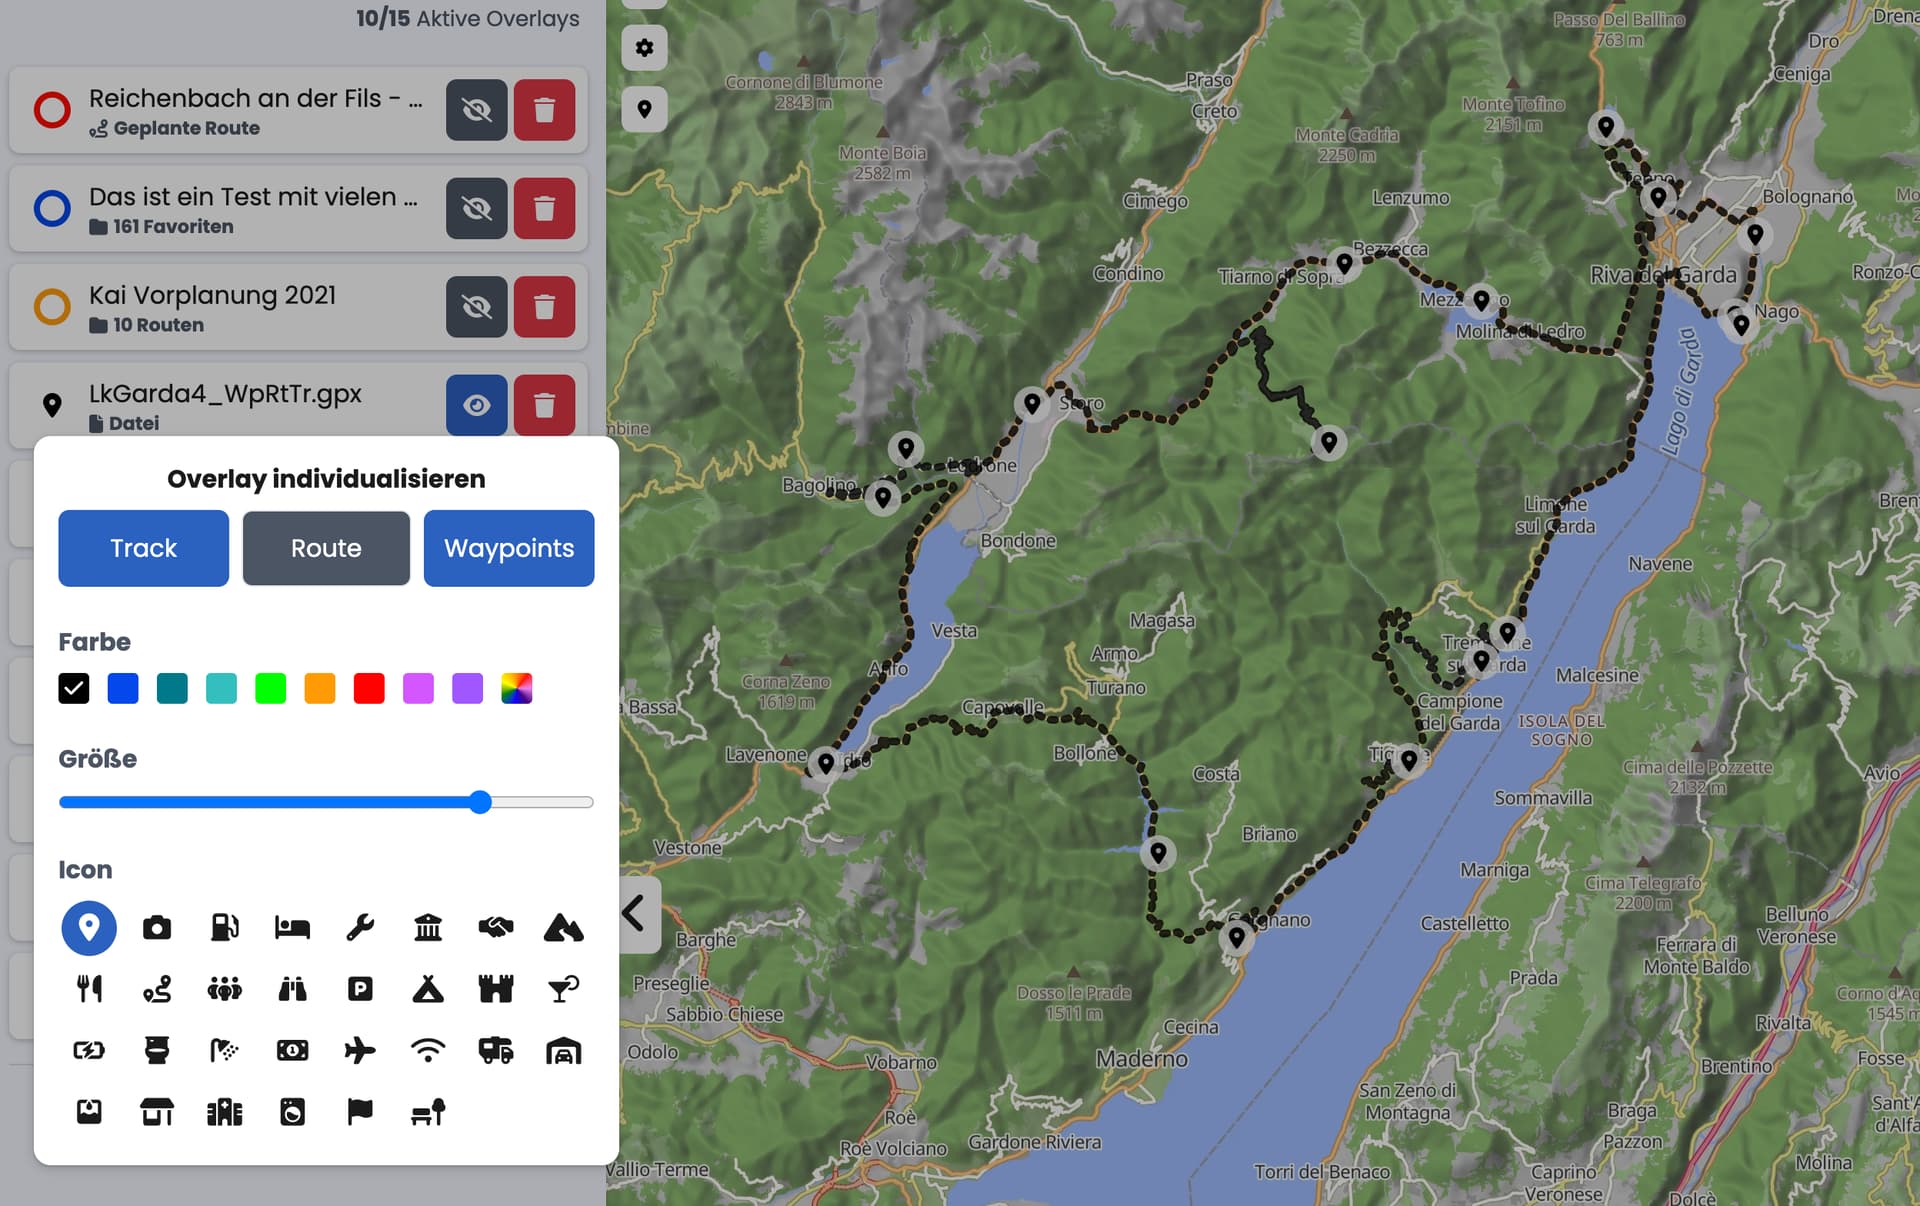The height and width of the screenshot is (1206, 1920).
Task: Select the fork and knife restaurant icon
Action: [x=89, y=989]
